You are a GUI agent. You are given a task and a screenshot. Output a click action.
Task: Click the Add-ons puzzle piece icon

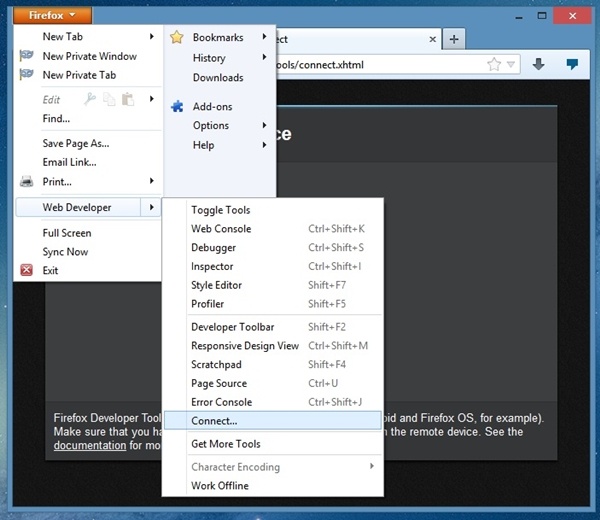point(177,106)
